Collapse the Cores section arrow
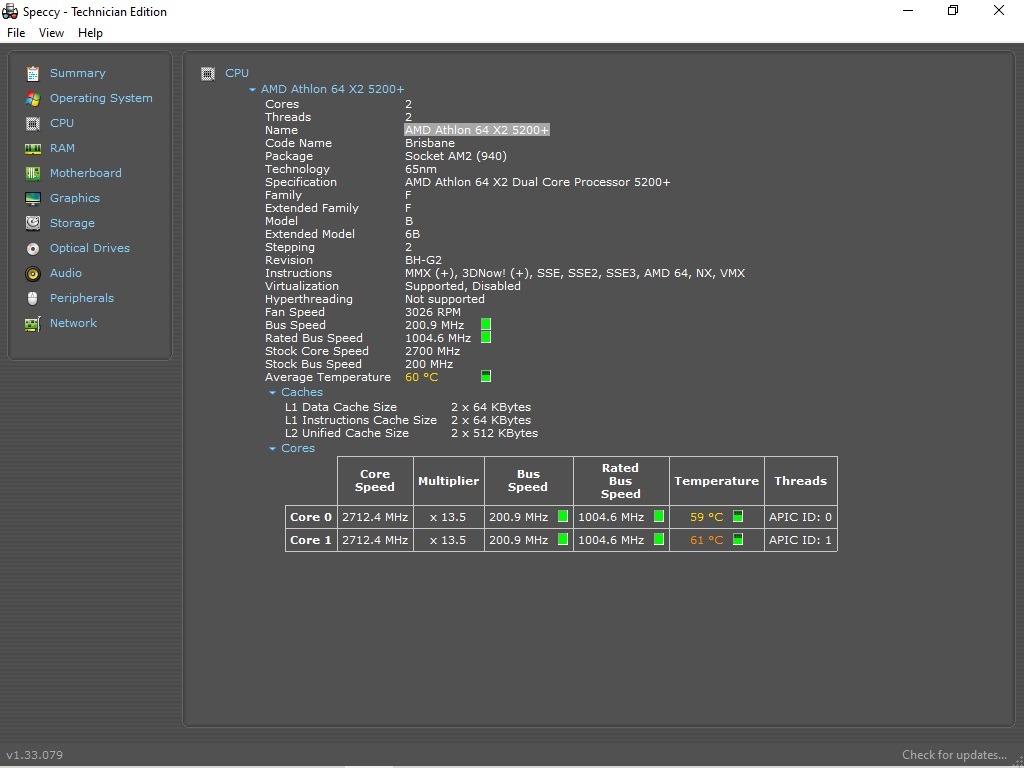The height and width of the screenshot is (768, 1024). pos(272,449)
